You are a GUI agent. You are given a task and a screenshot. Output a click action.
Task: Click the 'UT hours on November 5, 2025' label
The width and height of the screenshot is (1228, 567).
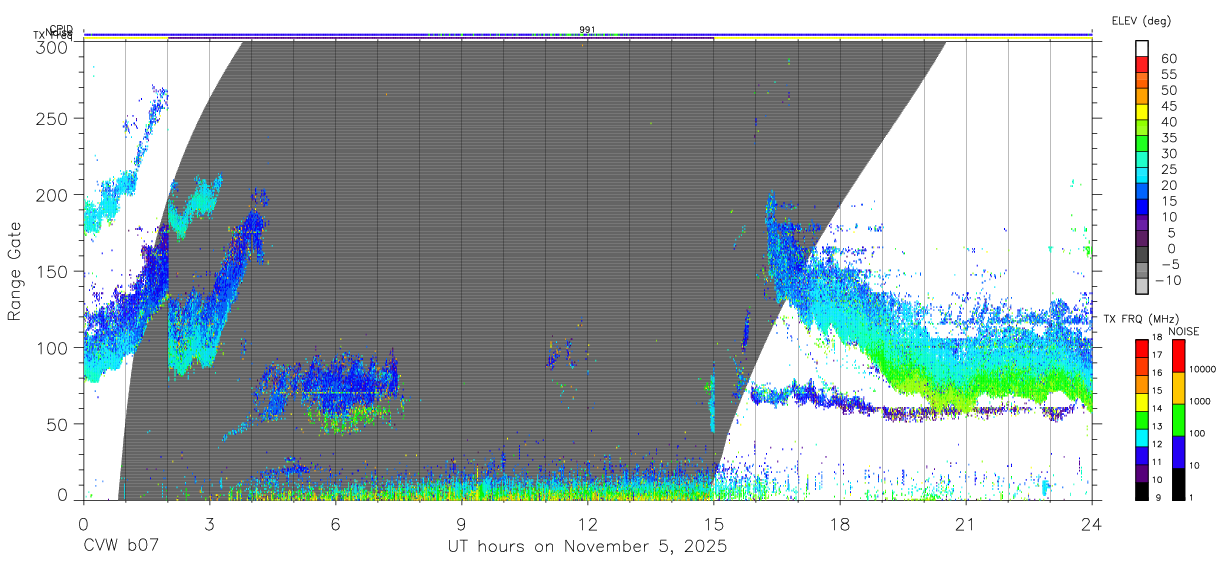[x=587, y=547]
